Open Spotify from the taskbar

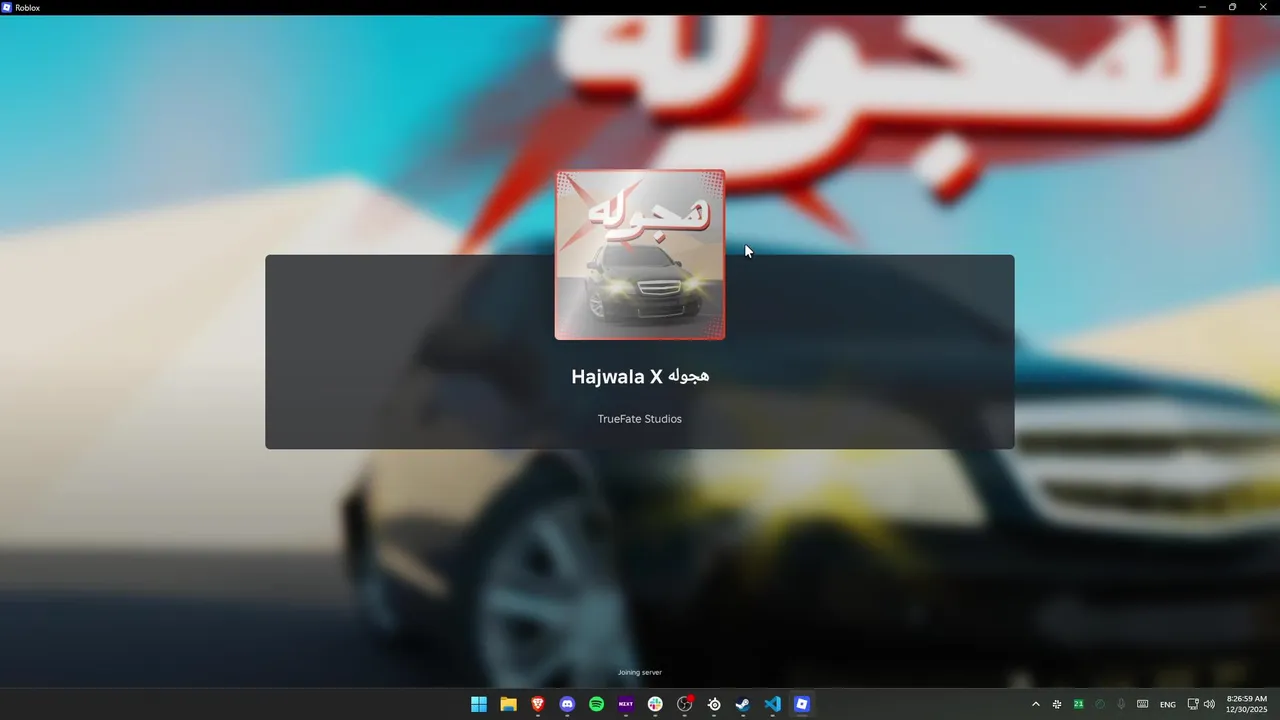pyautogui.click(x=596, y=704)
